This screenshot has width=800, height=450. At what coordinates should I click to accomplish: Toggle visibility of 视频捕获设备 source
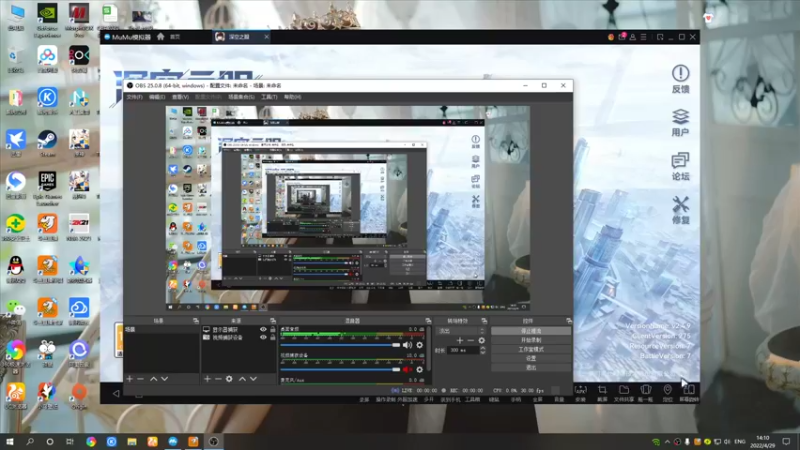[263, 337]
